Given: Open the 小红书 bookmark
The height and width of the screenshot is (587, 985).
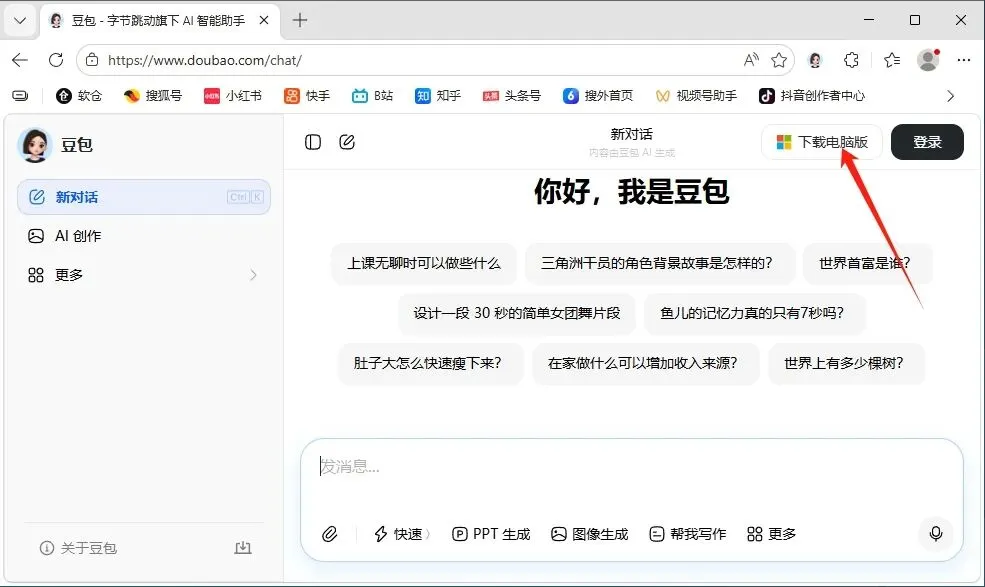Looking at the screenshot, I should (x=233, y=96).
